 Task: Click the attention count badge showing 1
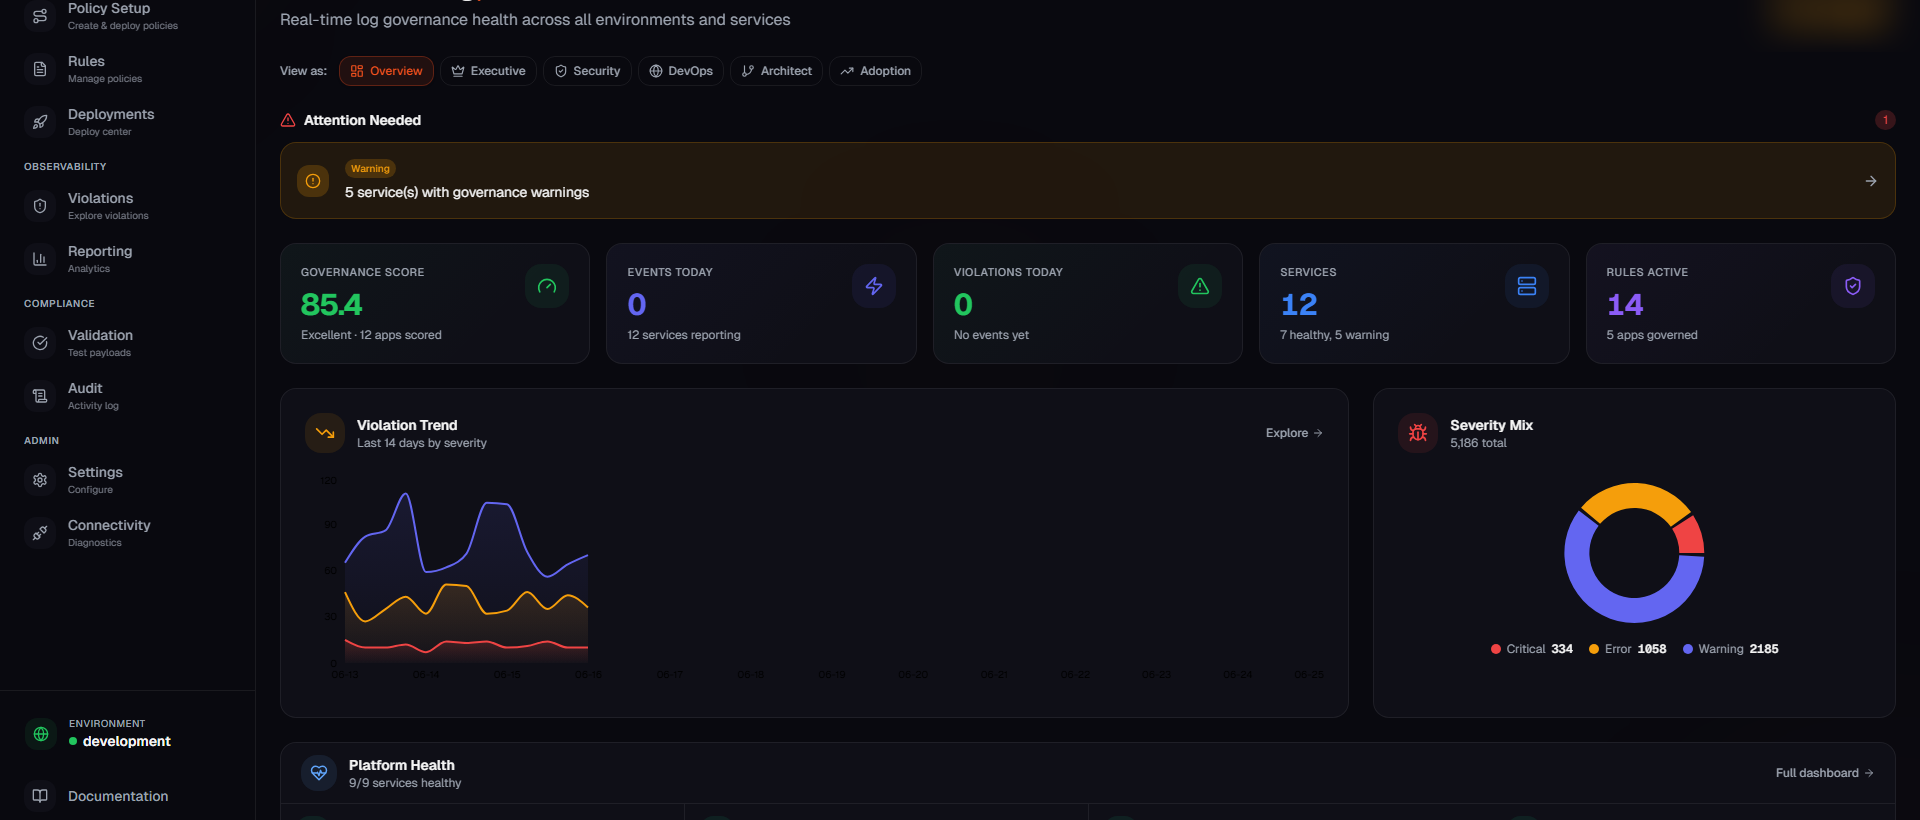coord(1885,120)
